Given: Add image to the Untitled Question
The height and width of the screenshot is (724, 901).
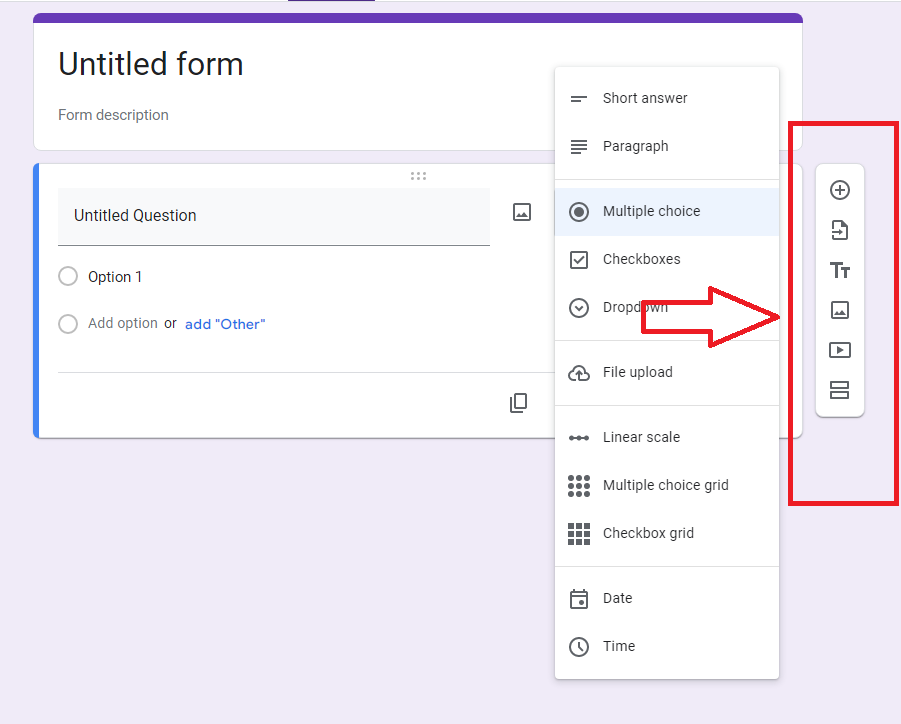Looking at the screenshot, I should 522,212.
